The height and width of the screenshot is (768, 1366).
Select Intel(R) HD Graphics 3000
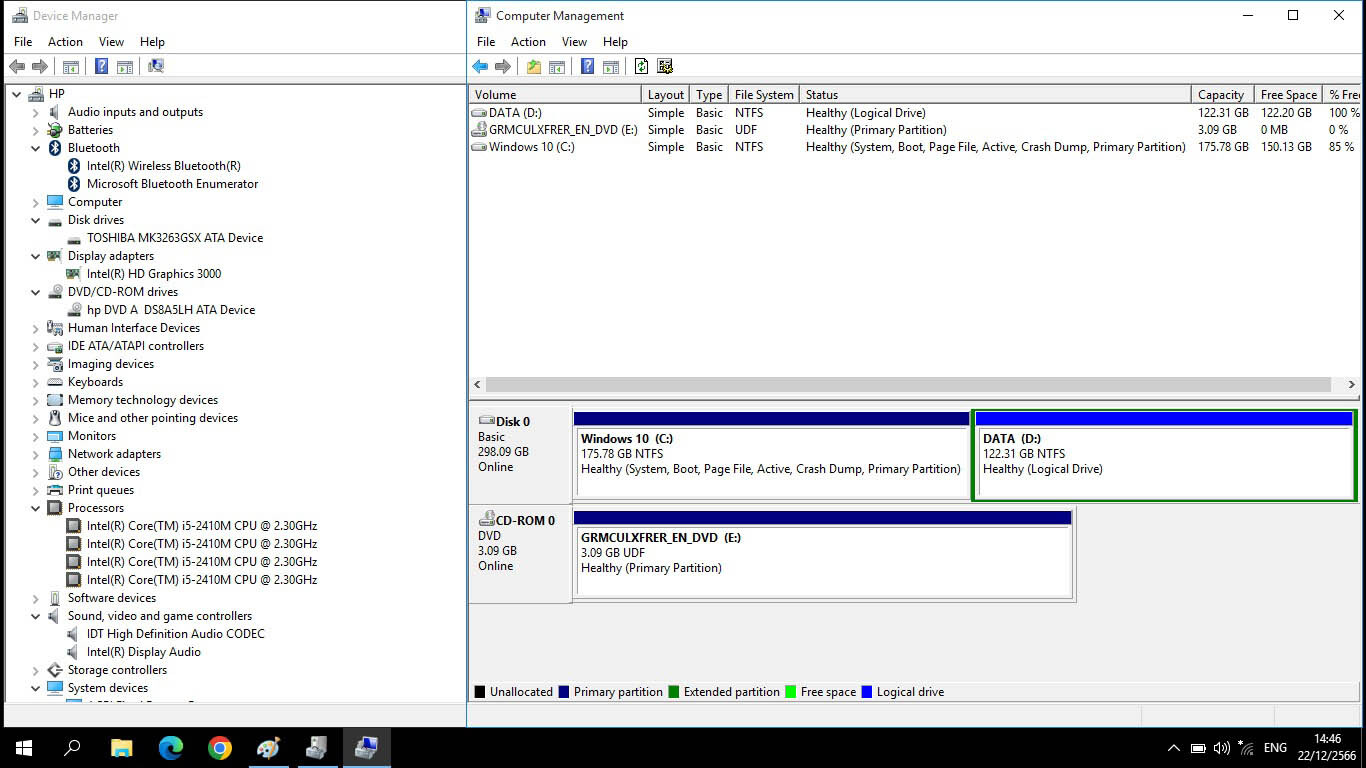(154, 274)
